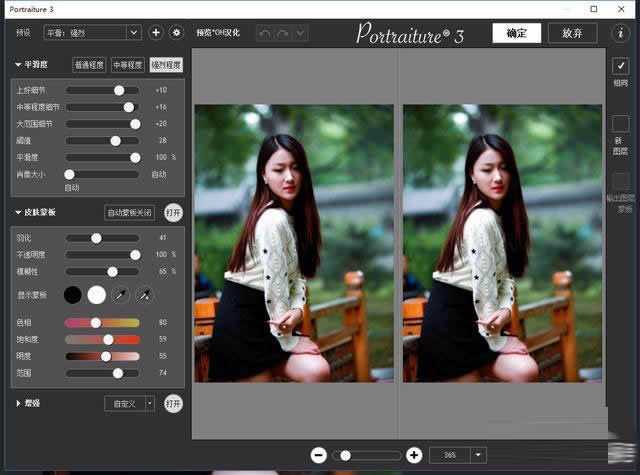
Task: Click the zoom out minus icon
Action: 318,455
